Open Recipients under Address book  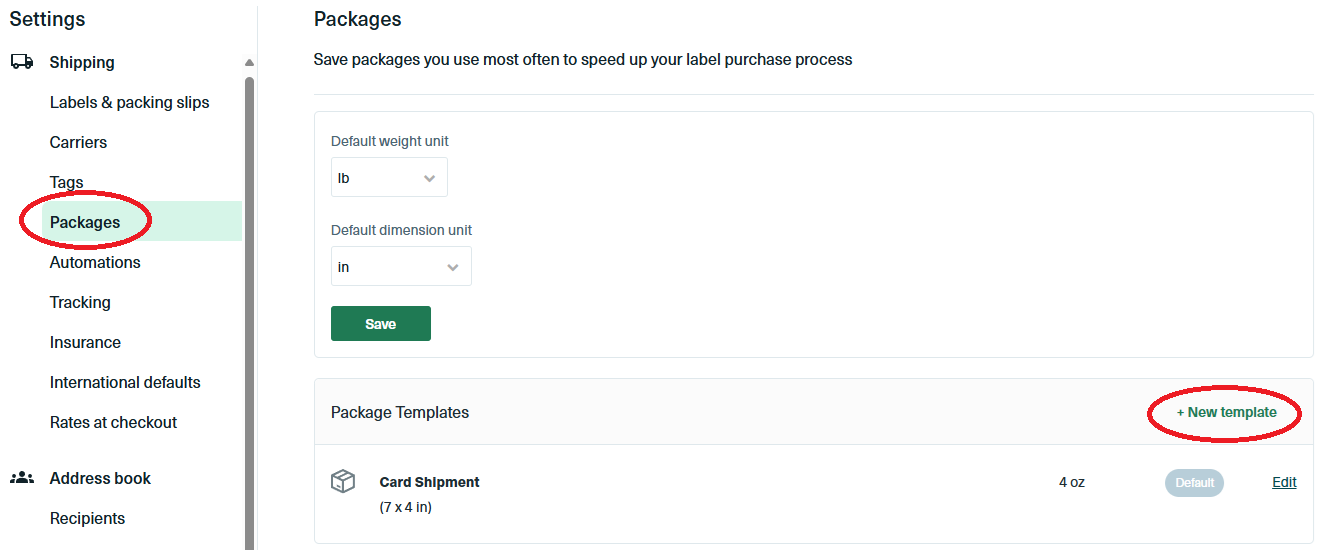tap(87, 518)
